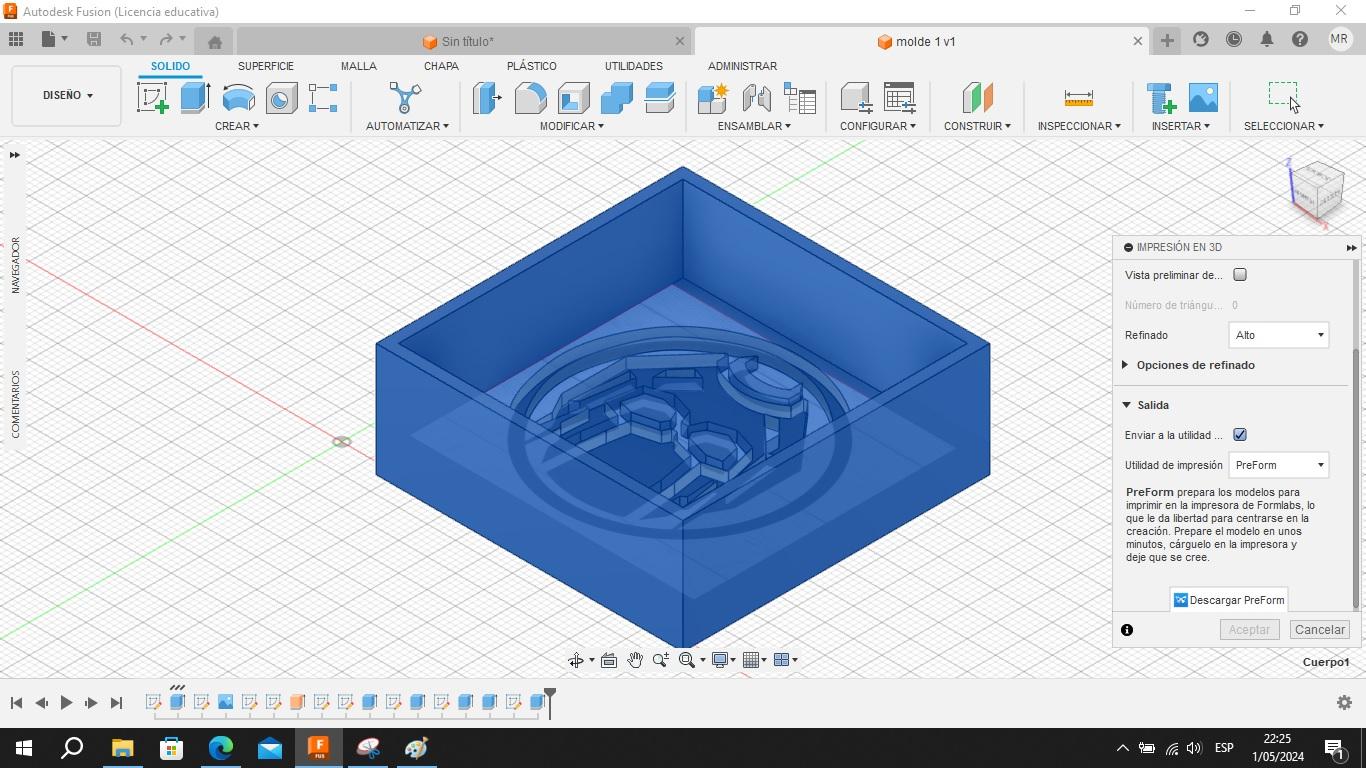Viewport: 1366px width, 768px height.
Task: Play the timeline history
Action: click(x=66, y=703)
